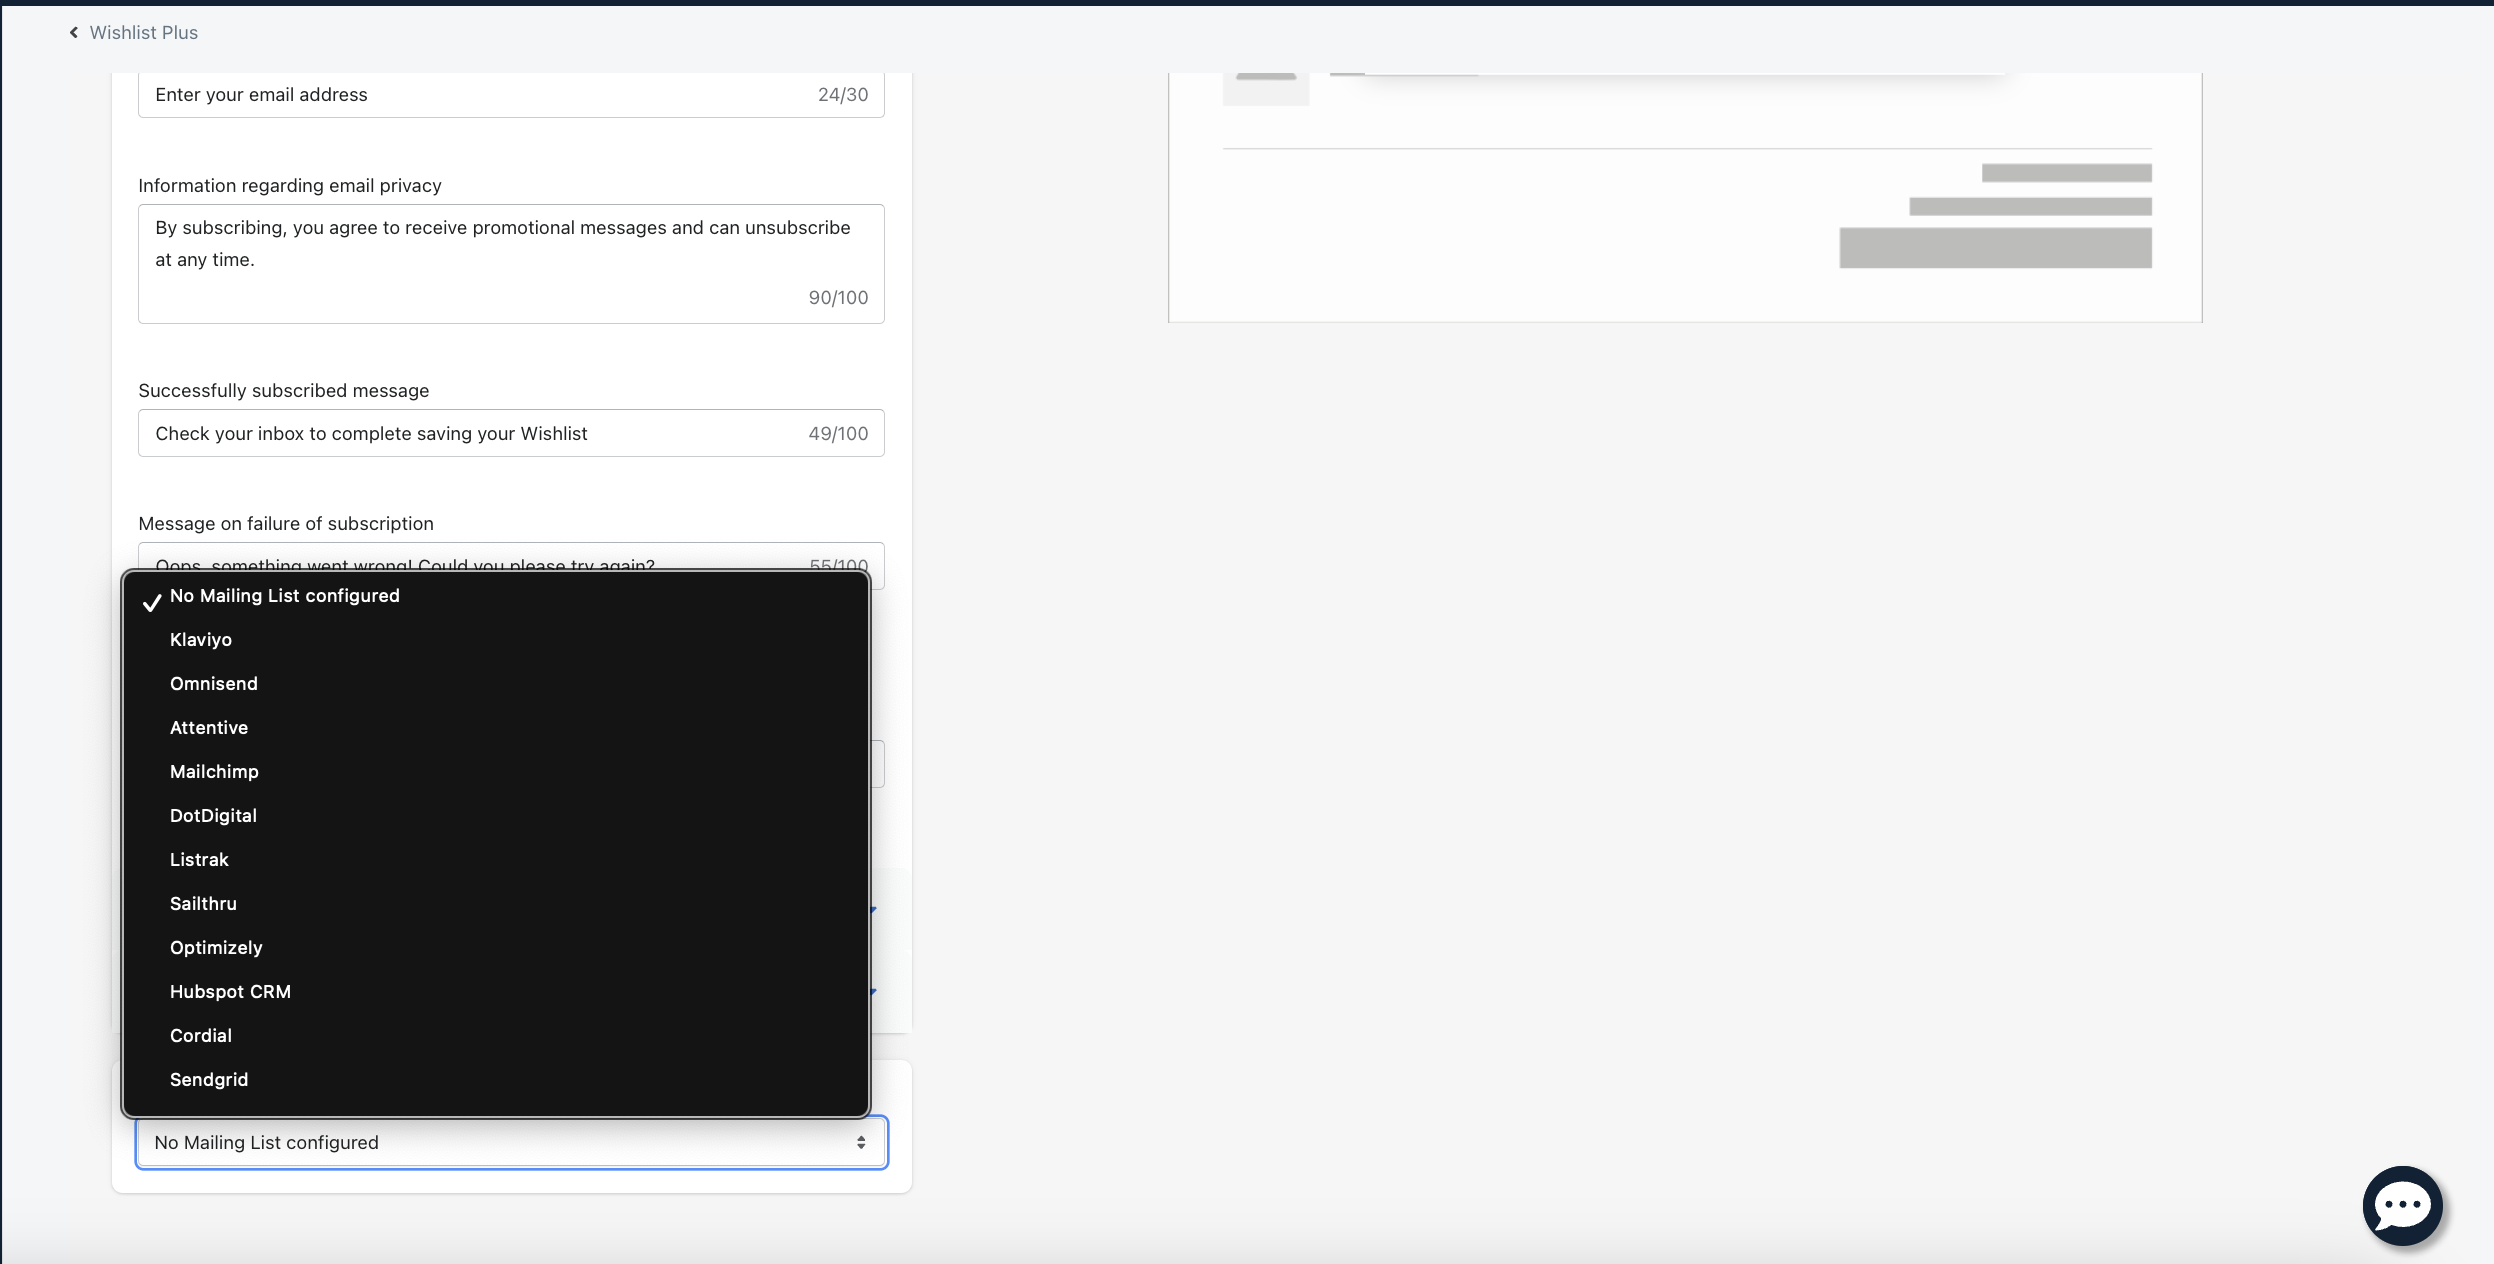Click the Enter your email address field
2494x1264 pixels.
480,95
